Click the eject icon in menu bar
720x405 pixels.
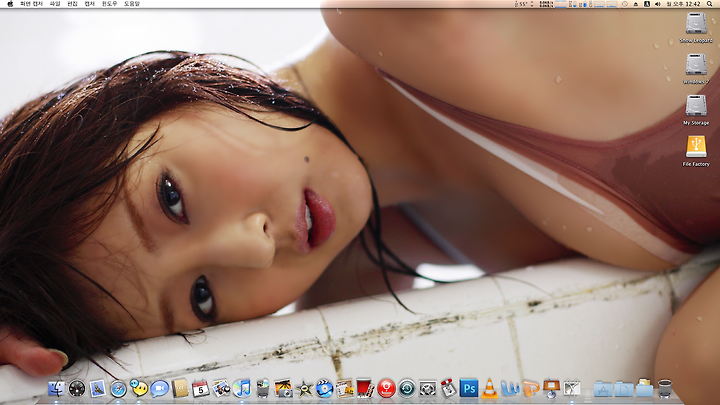pos(636,4)
